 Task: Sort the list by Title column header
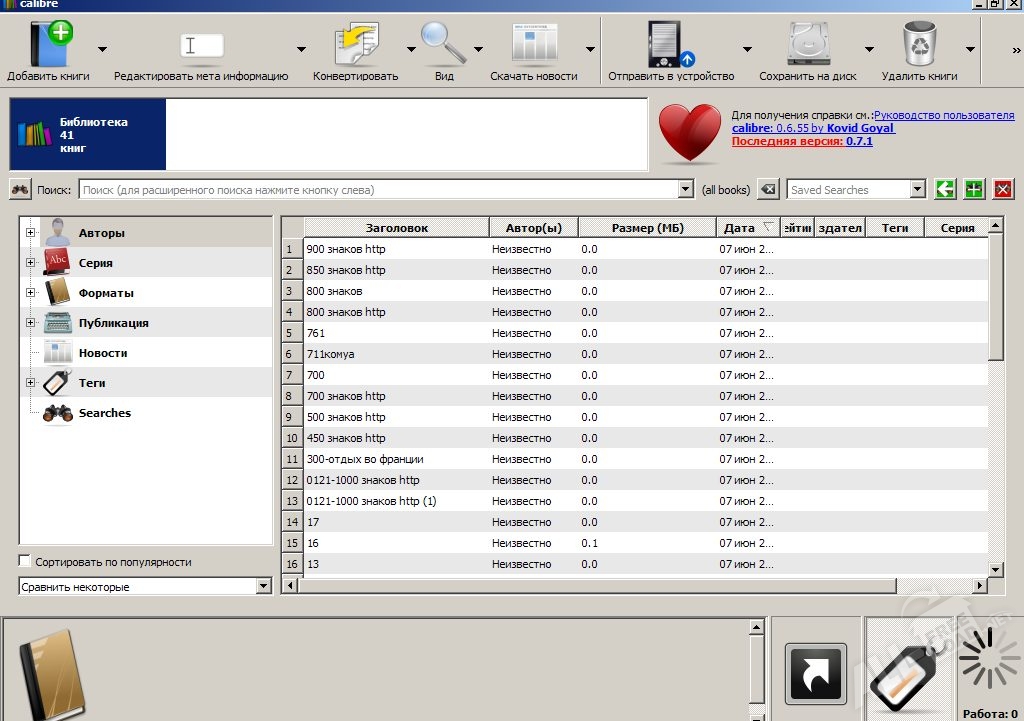click(396, 228)
